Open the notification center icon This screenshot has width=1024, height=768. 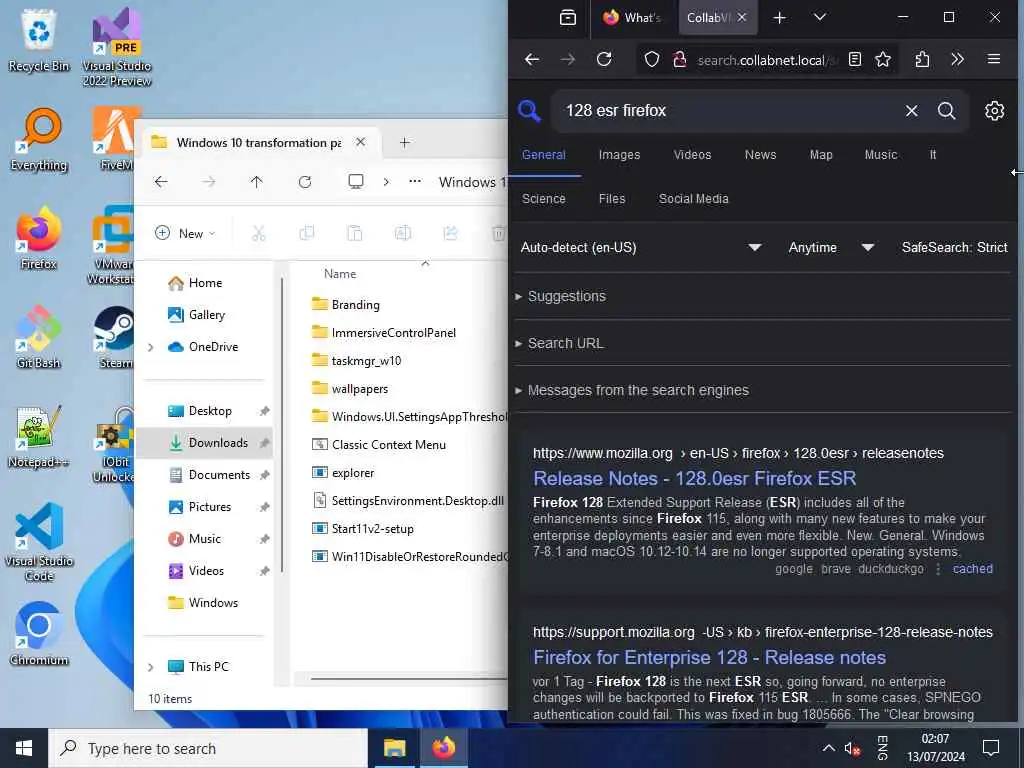click(991, 747)
